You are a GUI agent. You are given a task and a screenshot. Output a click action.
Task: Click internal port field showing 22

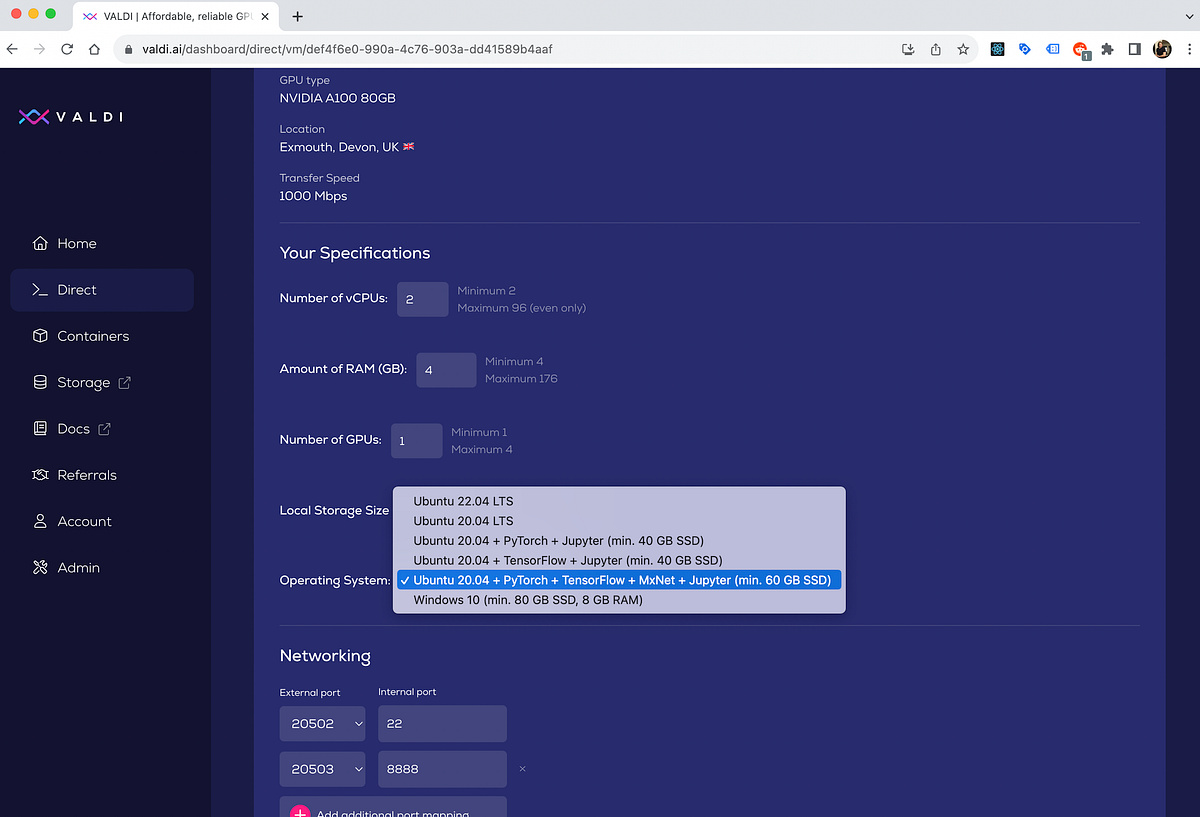pyautogui.click(x=442, y=723)
